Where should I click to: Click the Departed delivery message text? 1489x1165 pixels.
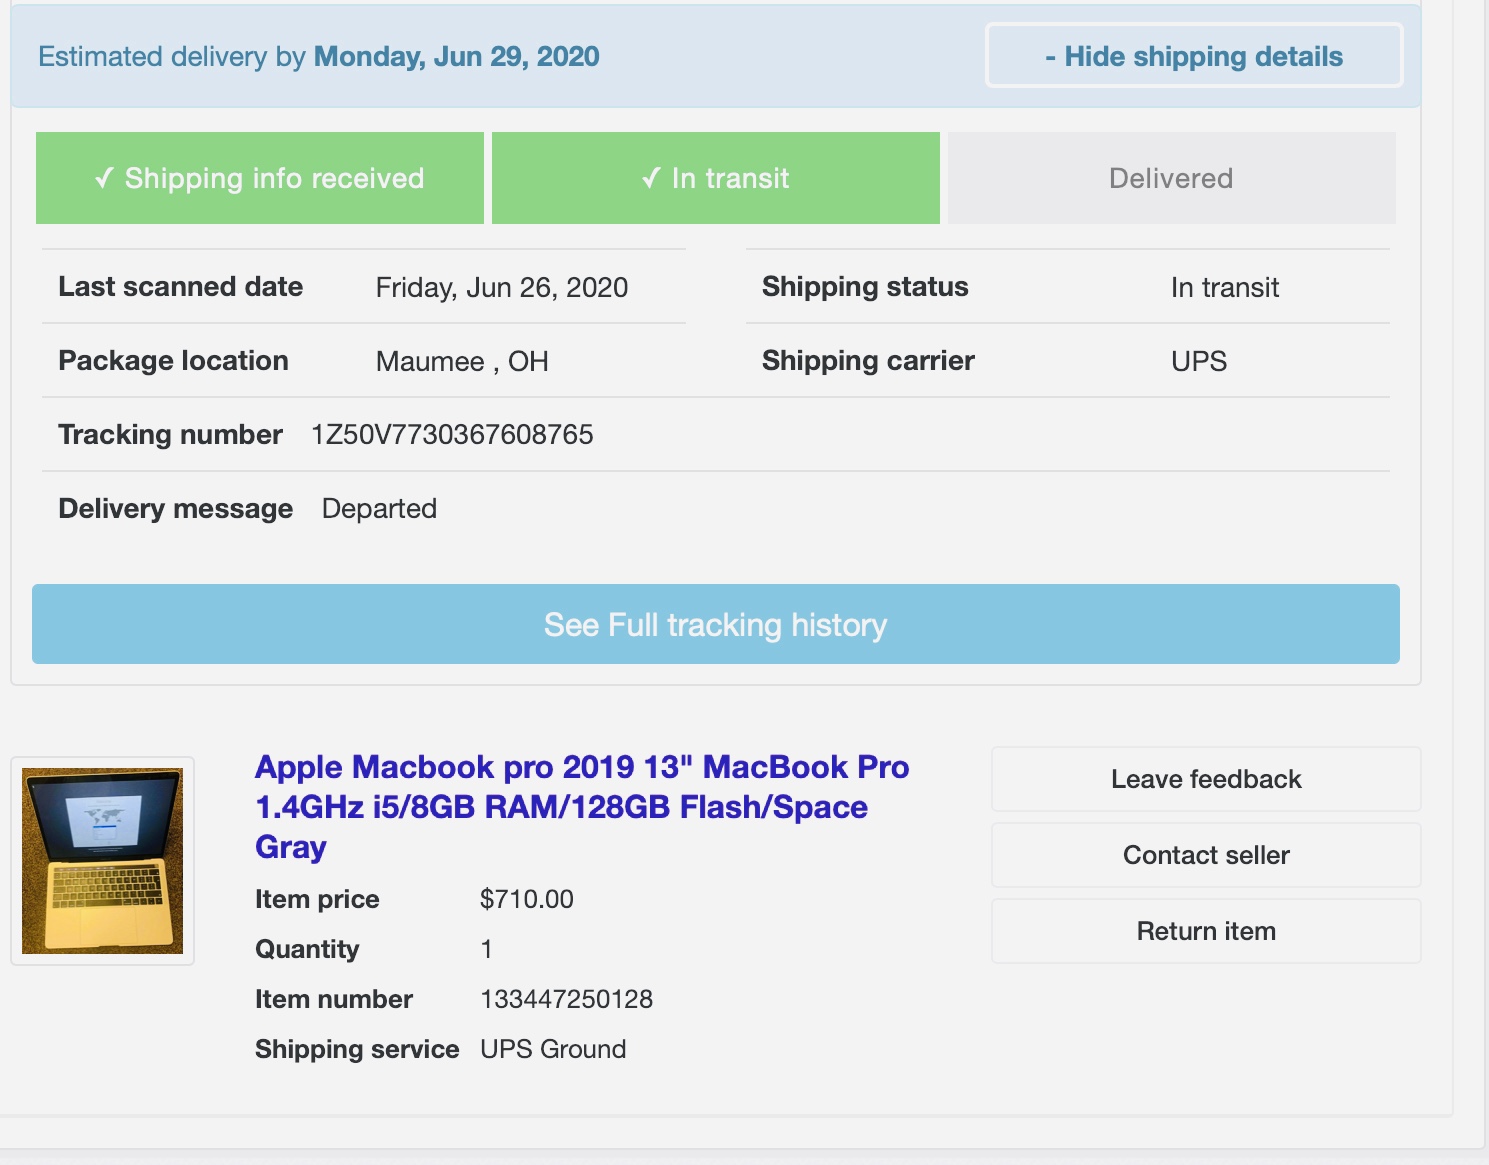point(379,509)
